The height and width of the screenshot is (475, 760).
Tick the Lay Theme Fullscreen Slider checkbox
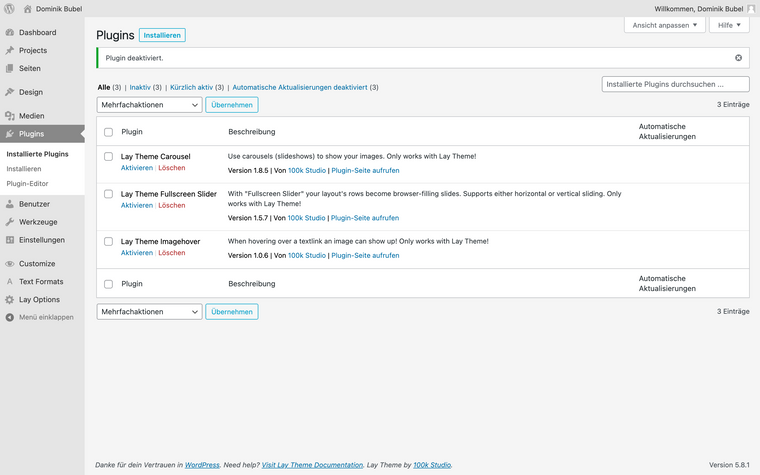pos(109,194)
